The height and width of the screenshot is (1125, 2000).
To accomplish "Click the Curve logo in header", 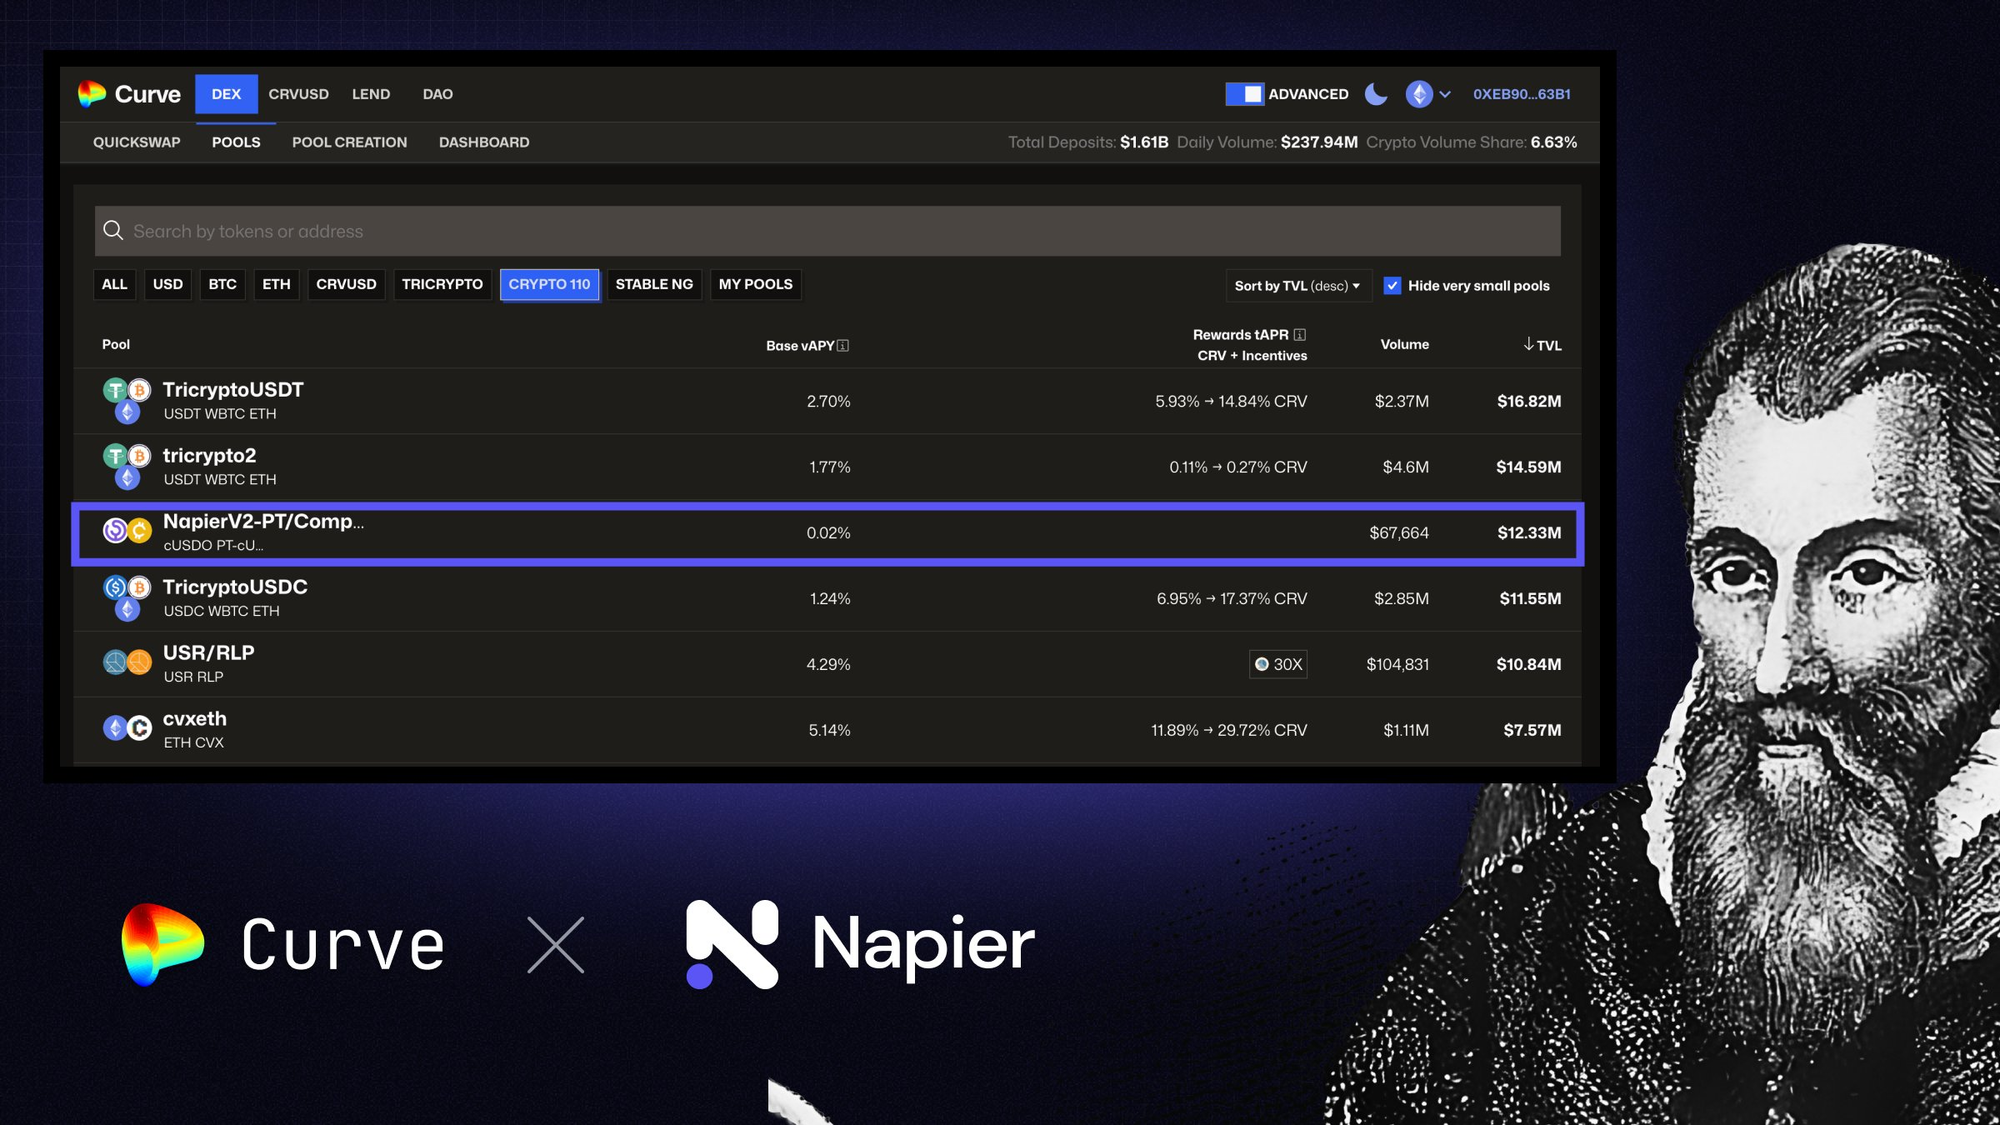I will [x=129, y=94].
